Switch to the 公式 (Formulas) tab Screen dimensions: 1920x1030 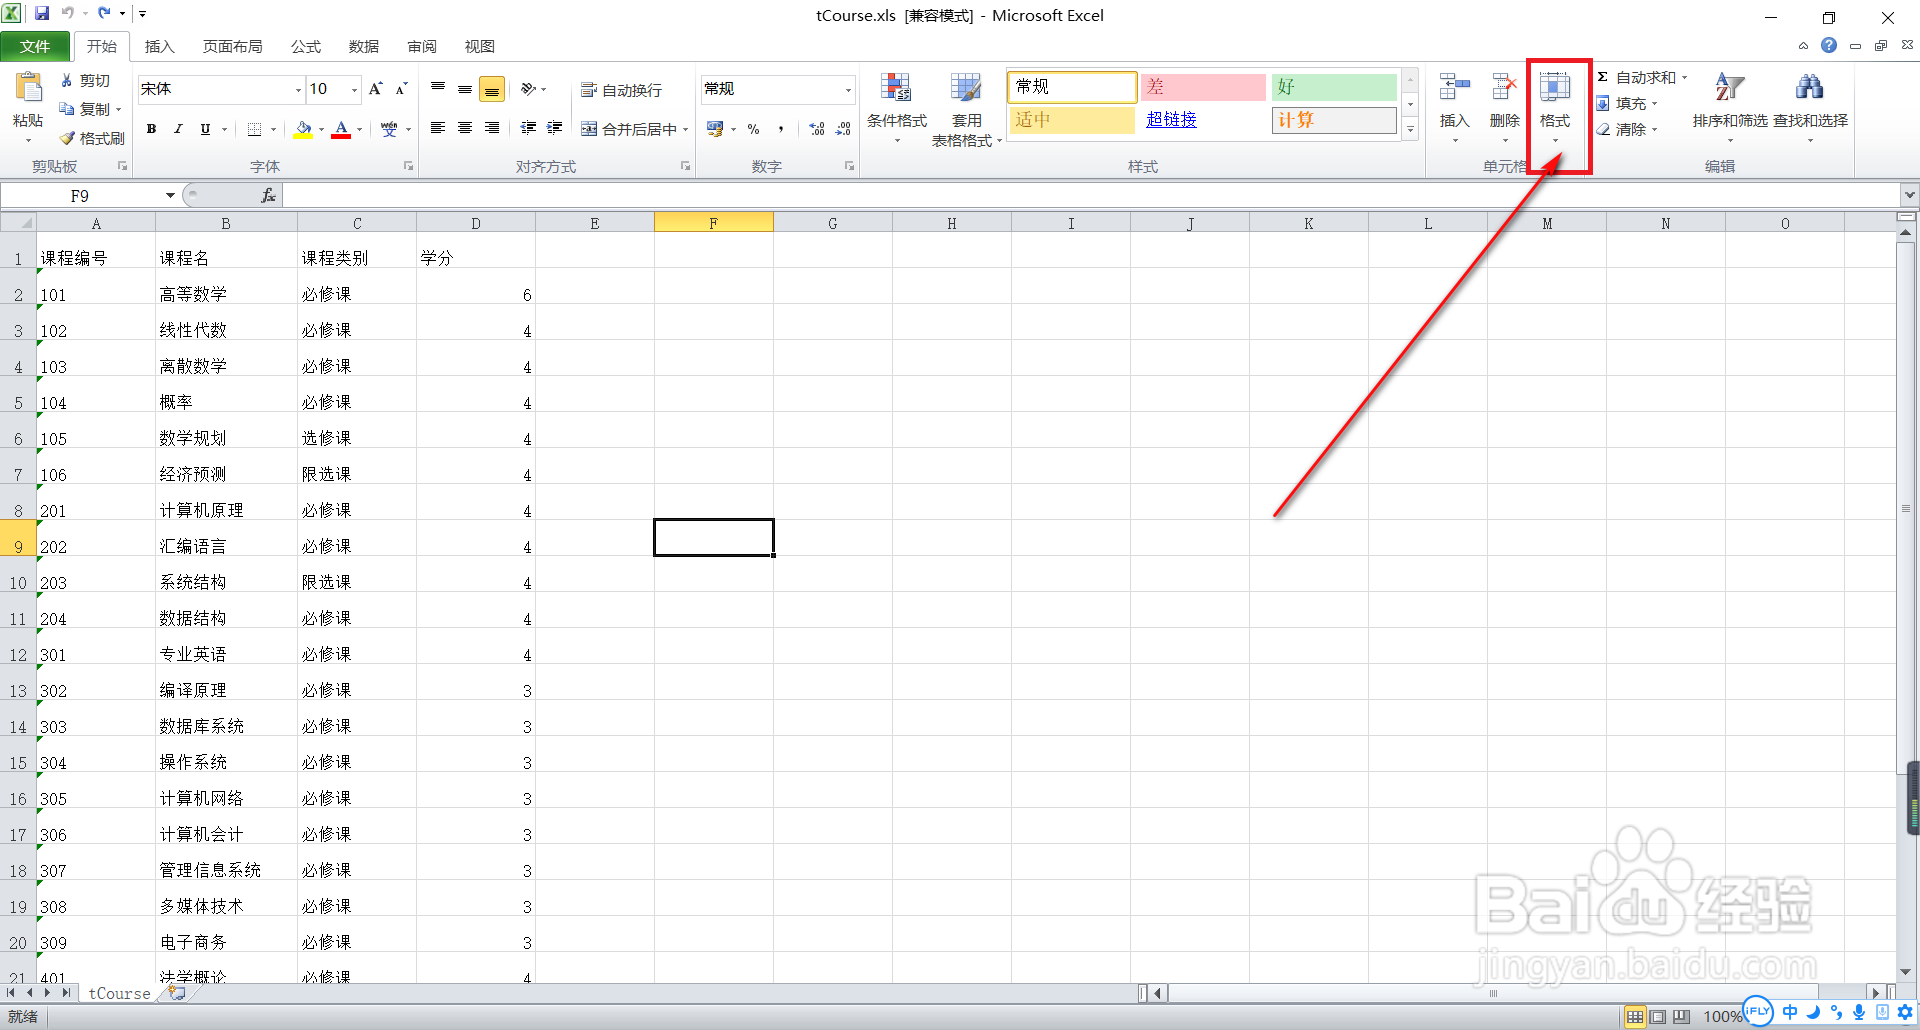[306, 46]
